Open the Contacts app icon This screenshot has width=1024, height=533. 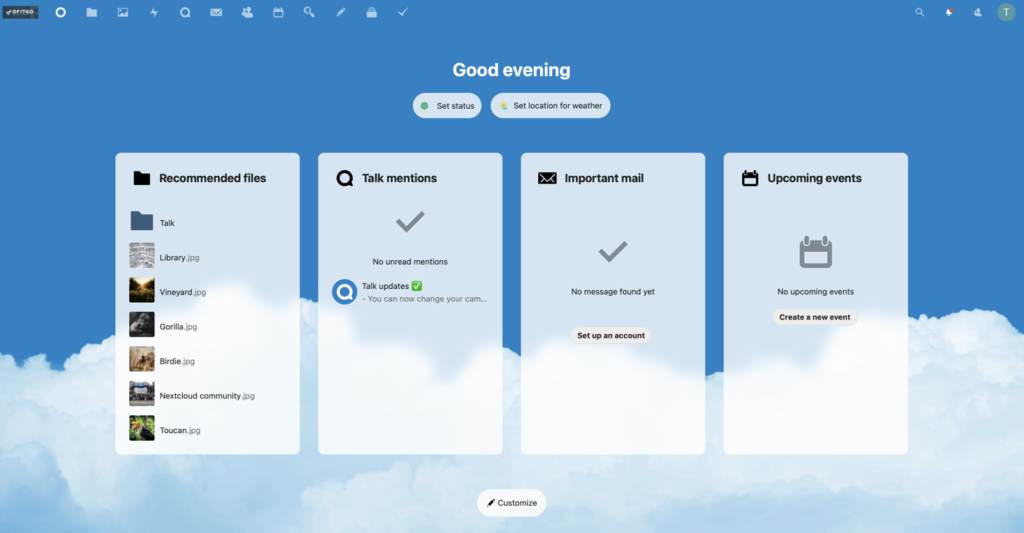(x=247, y=13)
